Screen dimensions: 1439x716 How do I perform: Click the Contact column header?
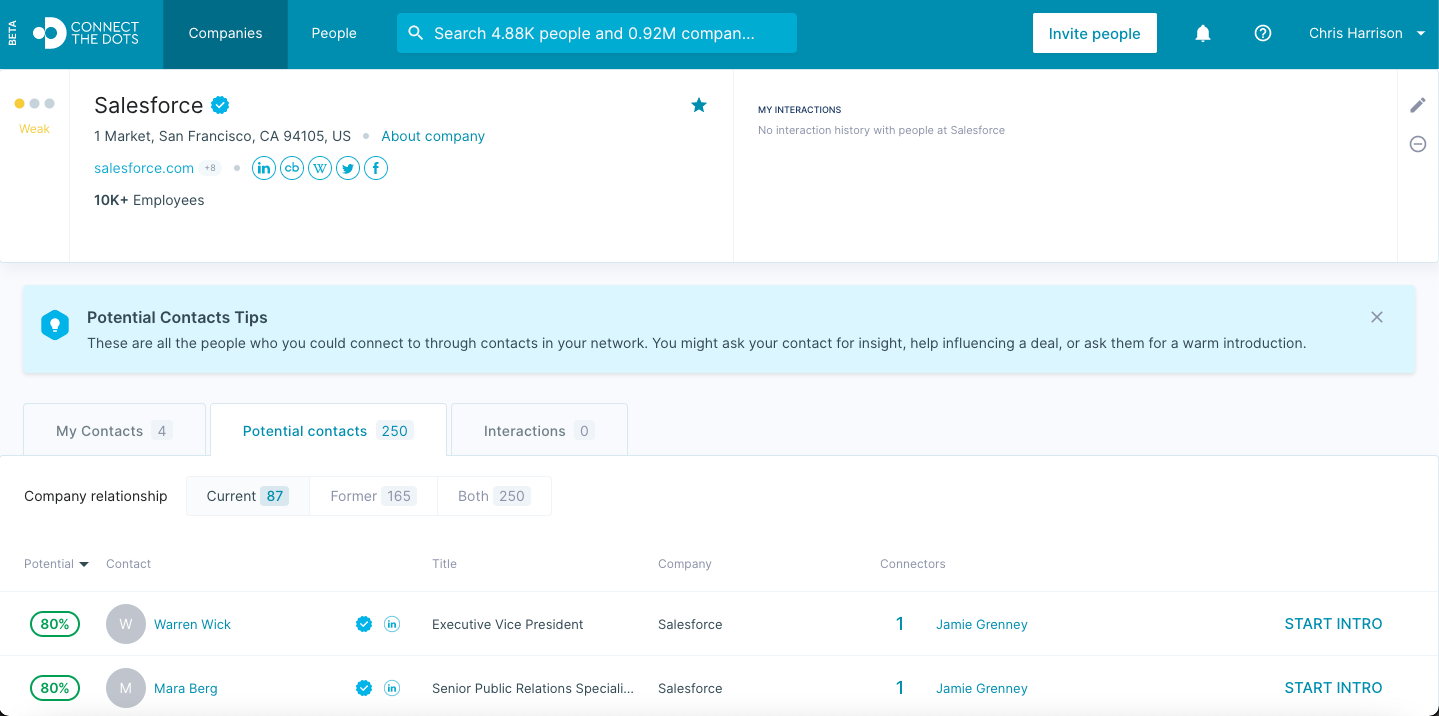128,564
